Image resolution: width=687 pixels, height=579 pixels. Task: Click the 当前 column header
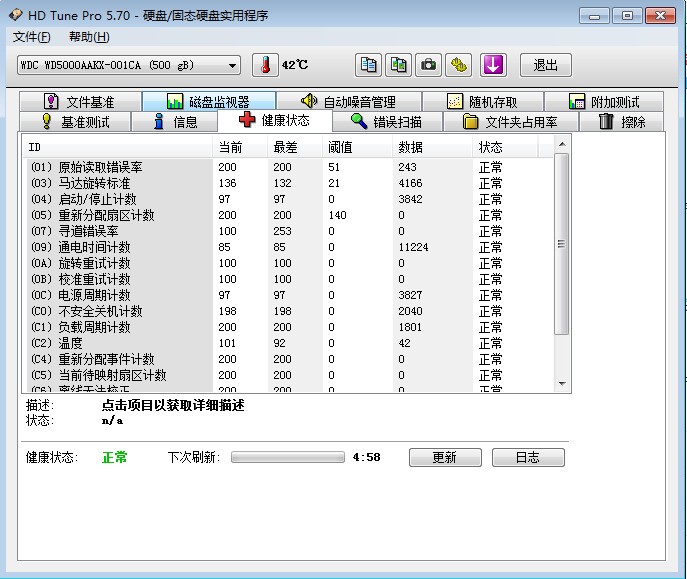tap(240, 147)
